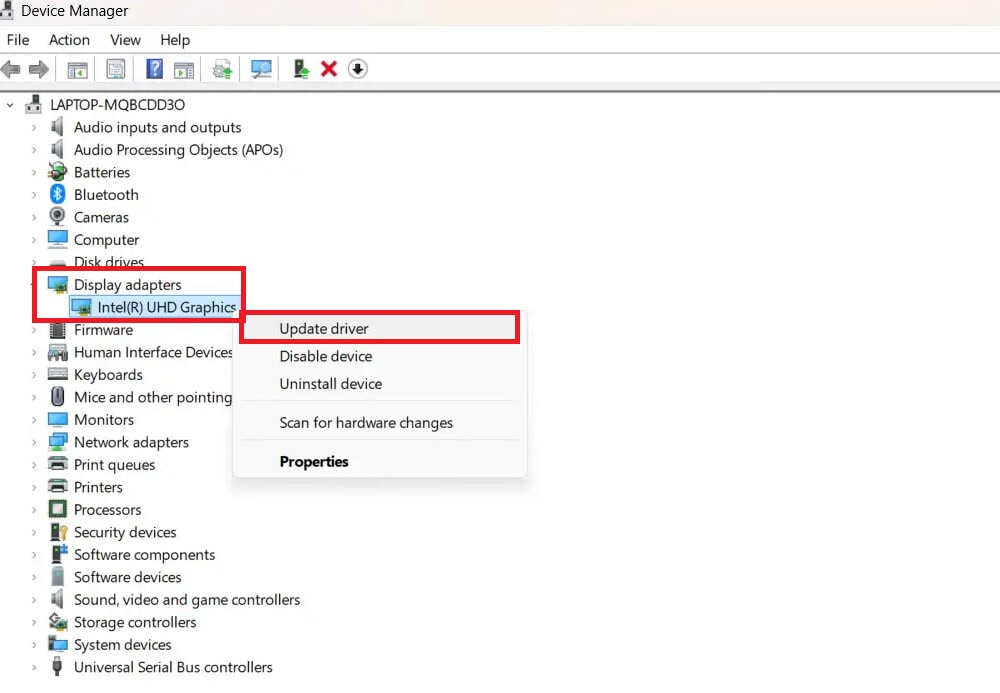Click the Computer monitor icon
This screenshot has width=1000, height=693.
point(57,239)
